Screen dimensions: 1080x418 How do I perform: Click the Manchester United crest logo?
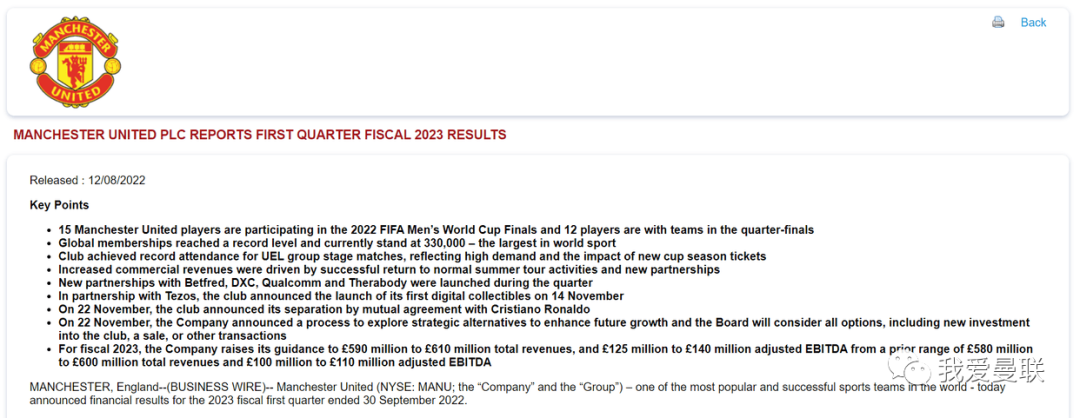(76, 58)
